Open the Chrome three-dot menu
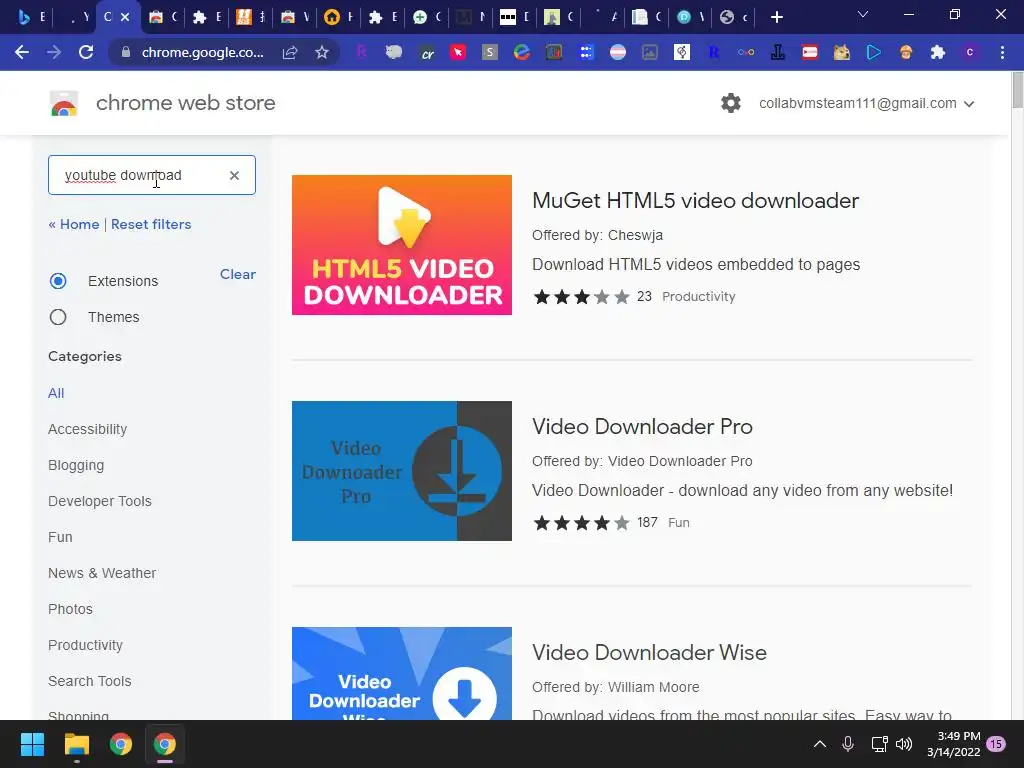1024x768 pixels. pos(1002,52)
